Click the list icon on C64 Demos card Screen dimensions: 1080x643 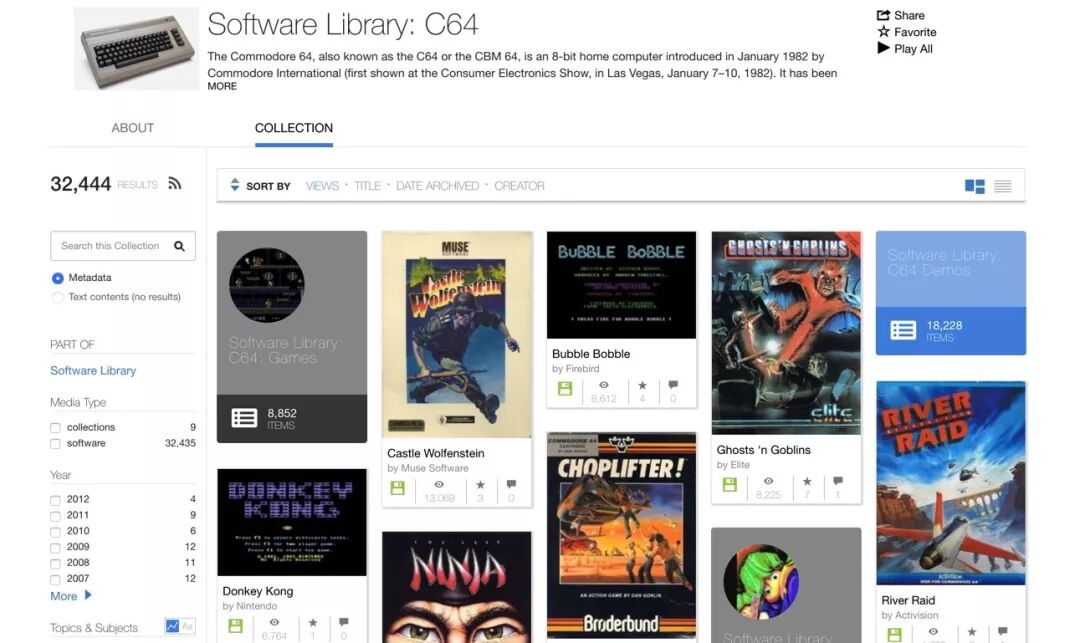[903, 330]
